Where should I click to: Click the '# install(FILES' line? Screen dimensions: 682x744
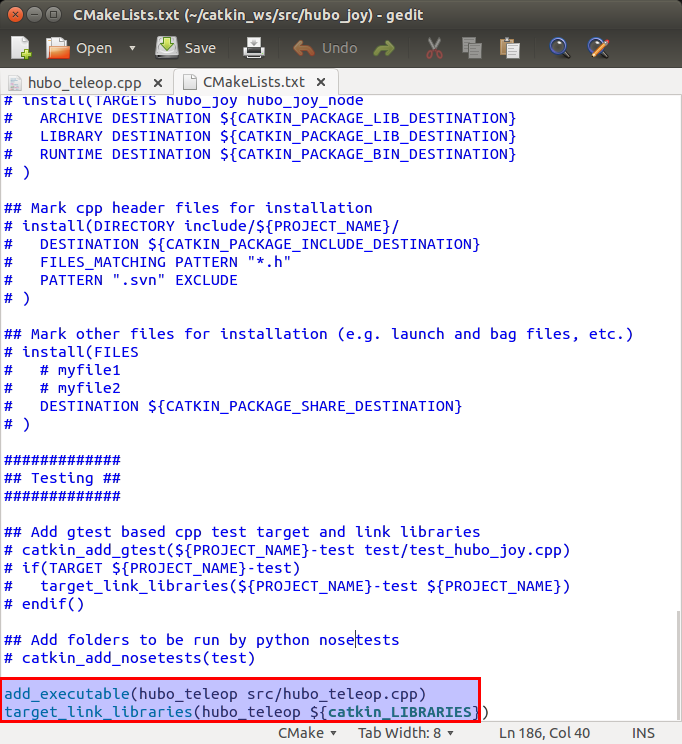[x=71, y=352]
